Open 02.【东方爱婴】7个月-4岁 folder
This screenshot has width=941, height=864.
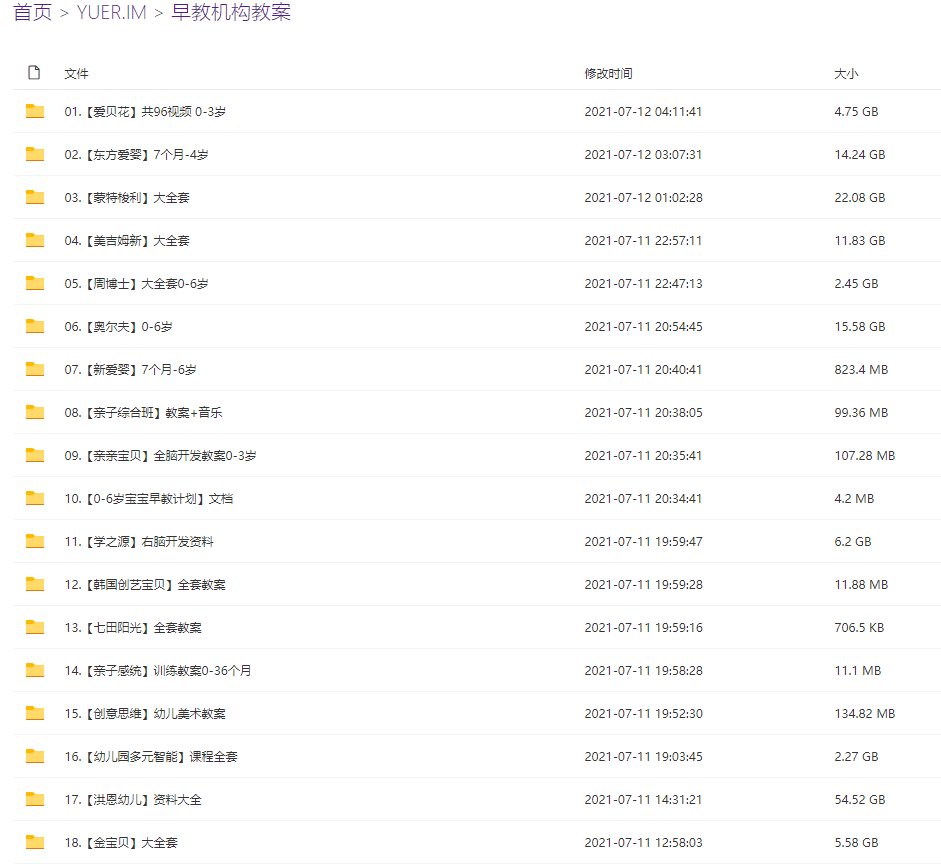(x=136, y=154)
